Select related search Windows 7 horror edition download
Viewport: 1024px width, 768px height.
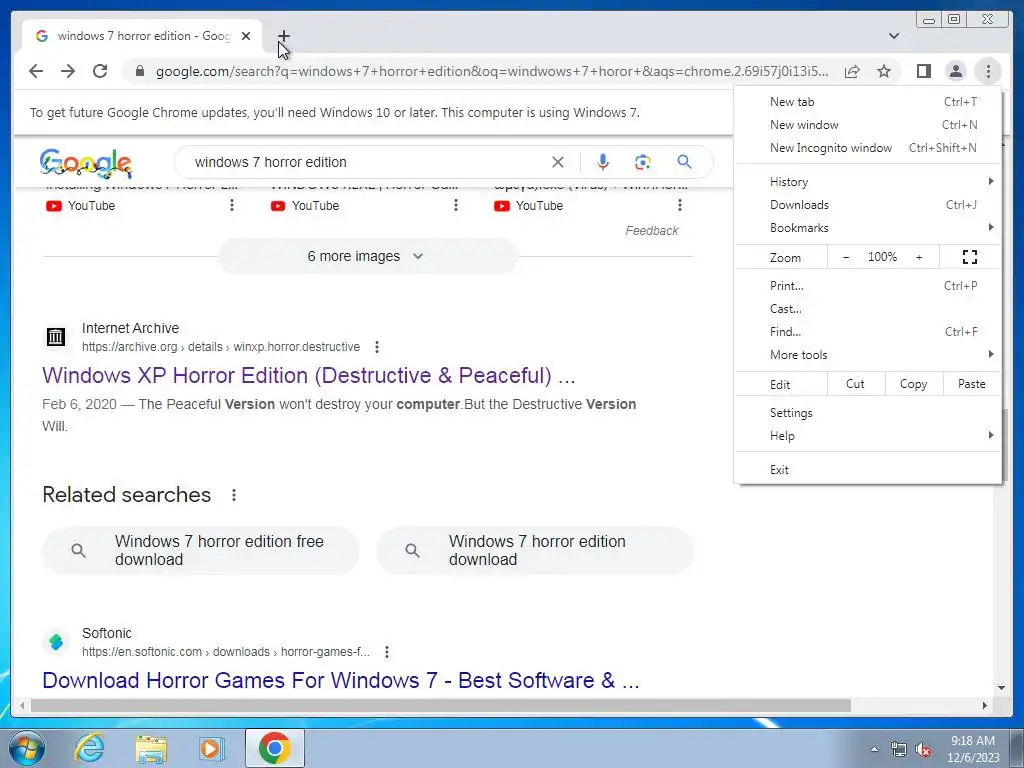click(x=535, y=551)
